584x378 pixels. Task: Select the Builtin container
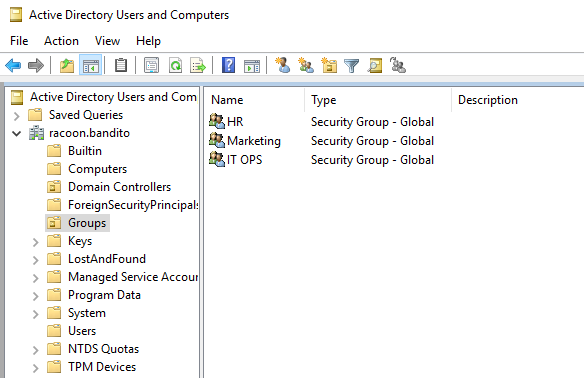[85, 151]
